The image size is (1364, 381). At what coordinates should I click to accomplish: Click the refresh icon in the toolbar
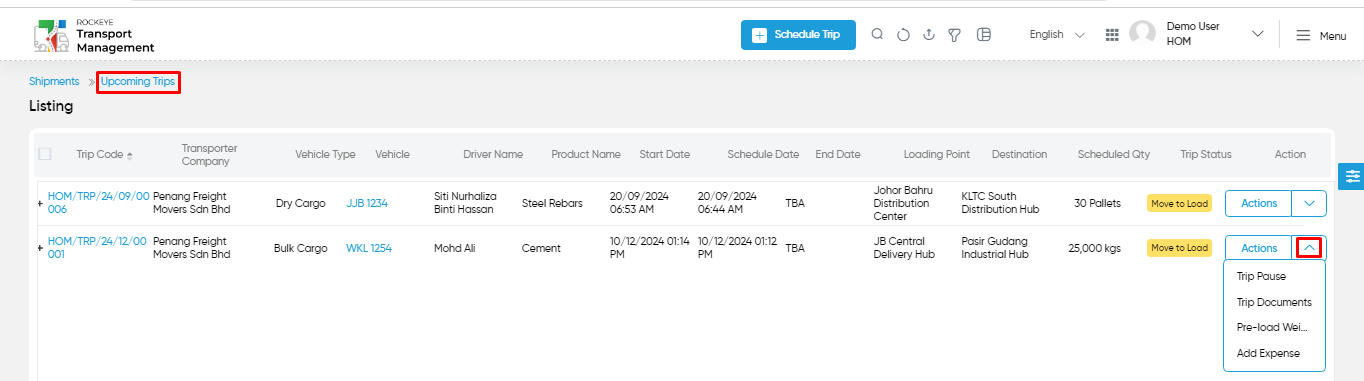[903, 35]
